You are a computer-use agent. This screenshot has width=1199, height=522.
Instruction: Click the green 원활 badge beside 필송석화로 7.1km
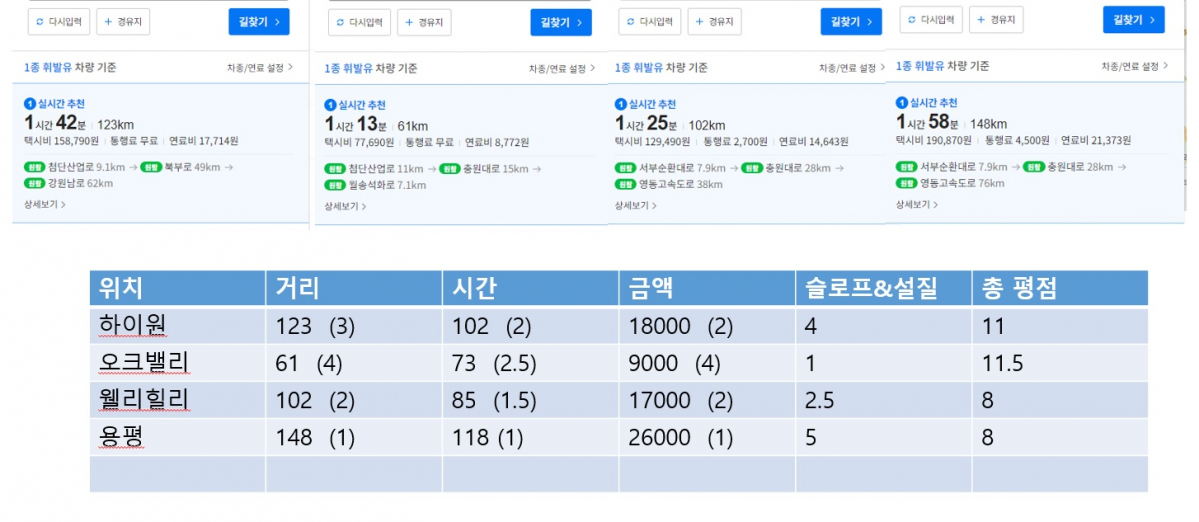pos(334,184)
